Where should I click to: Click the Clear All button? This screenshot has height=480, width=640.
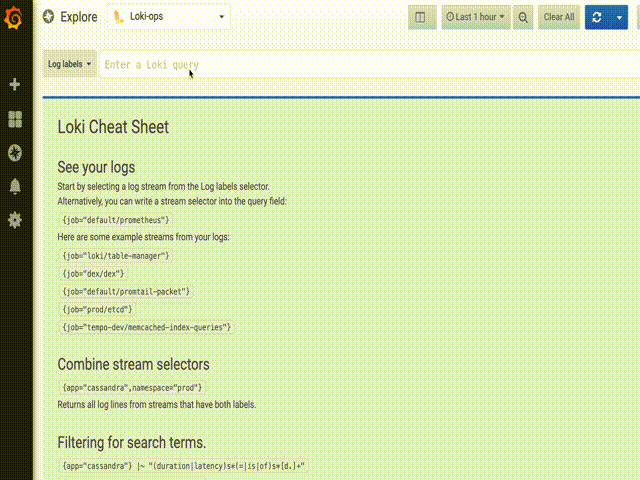pyautogui.click(x=559, y=17)
